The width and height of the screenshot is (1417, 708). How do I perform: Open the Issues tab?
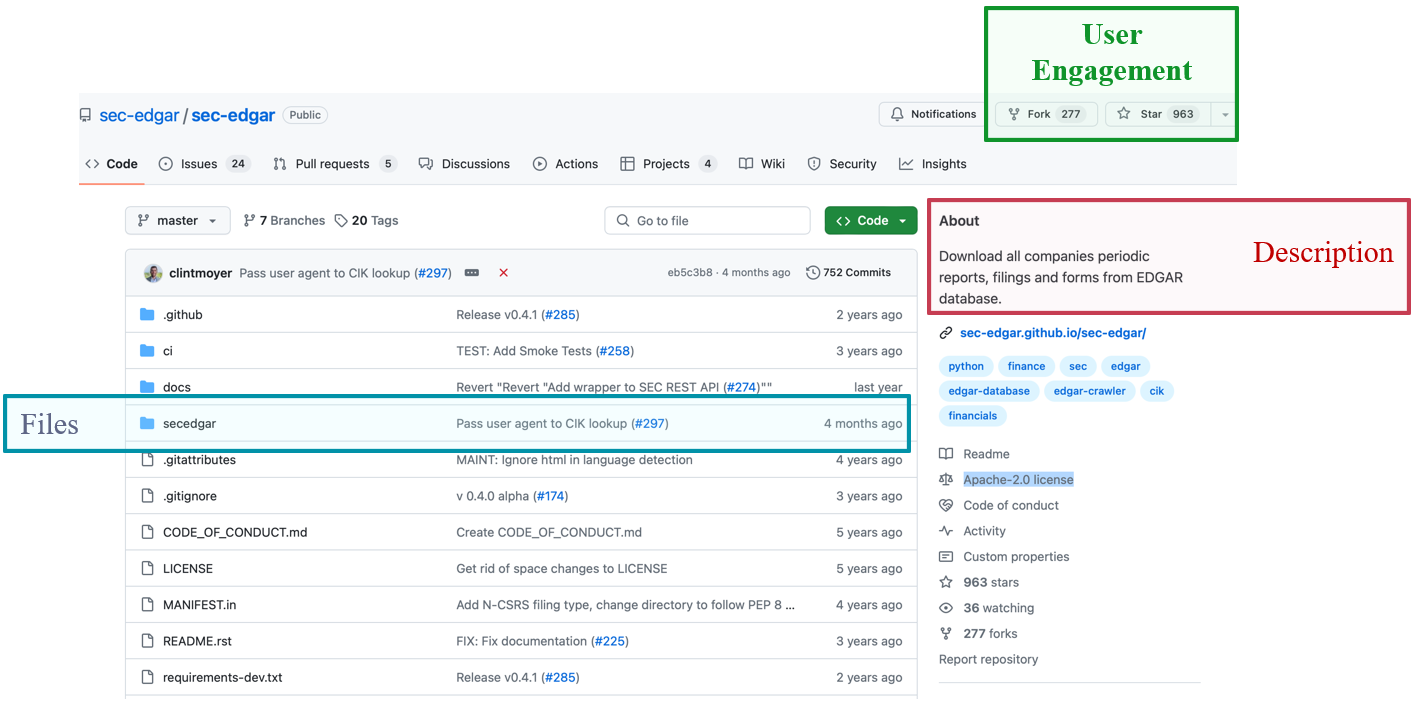tap(204, 164)
